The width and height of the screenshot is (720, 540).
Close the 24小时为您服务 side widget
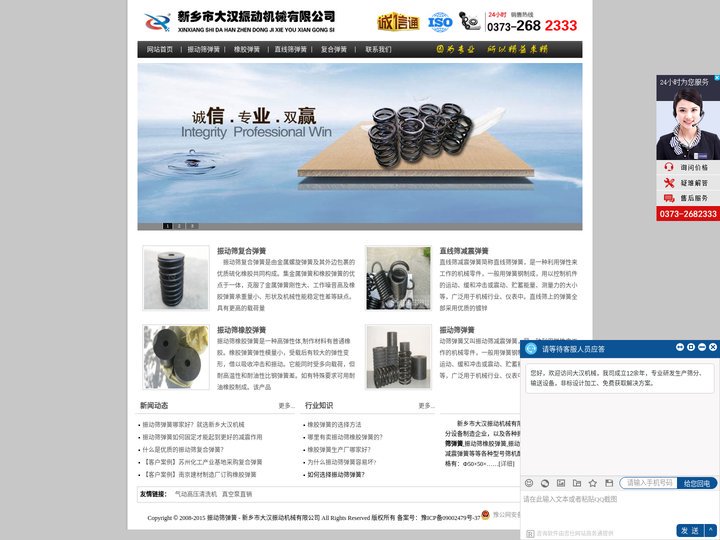[x=717, y=78]
